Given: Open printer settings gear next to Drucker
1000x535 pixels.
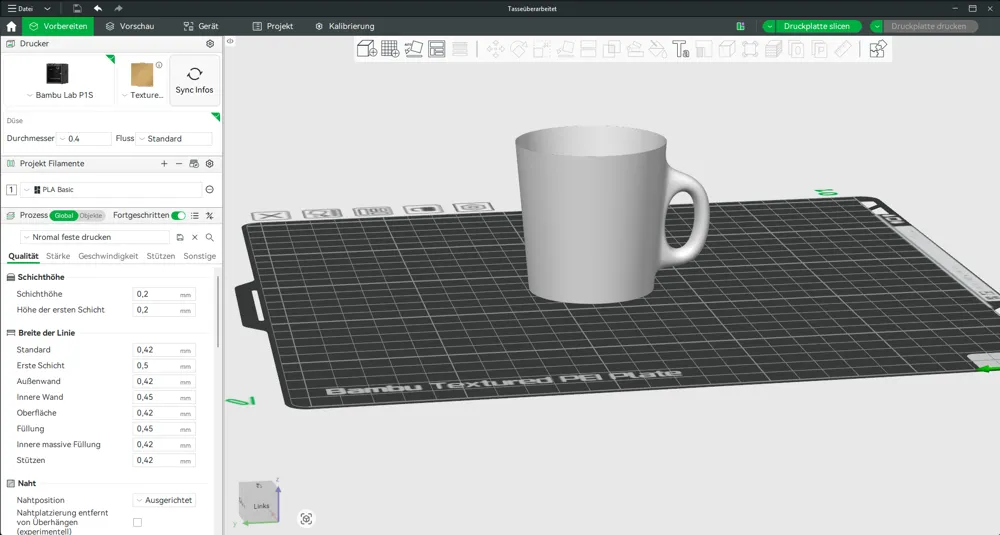Looking at the screenshot, I should (x=210, y=43).
